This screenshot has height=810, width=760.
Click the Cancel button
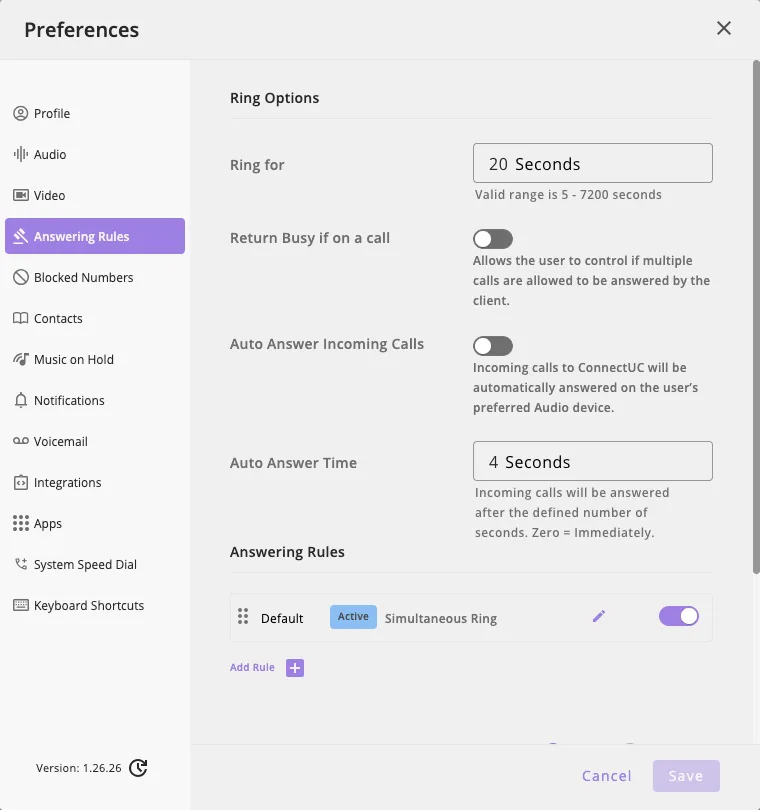(607, 776)
